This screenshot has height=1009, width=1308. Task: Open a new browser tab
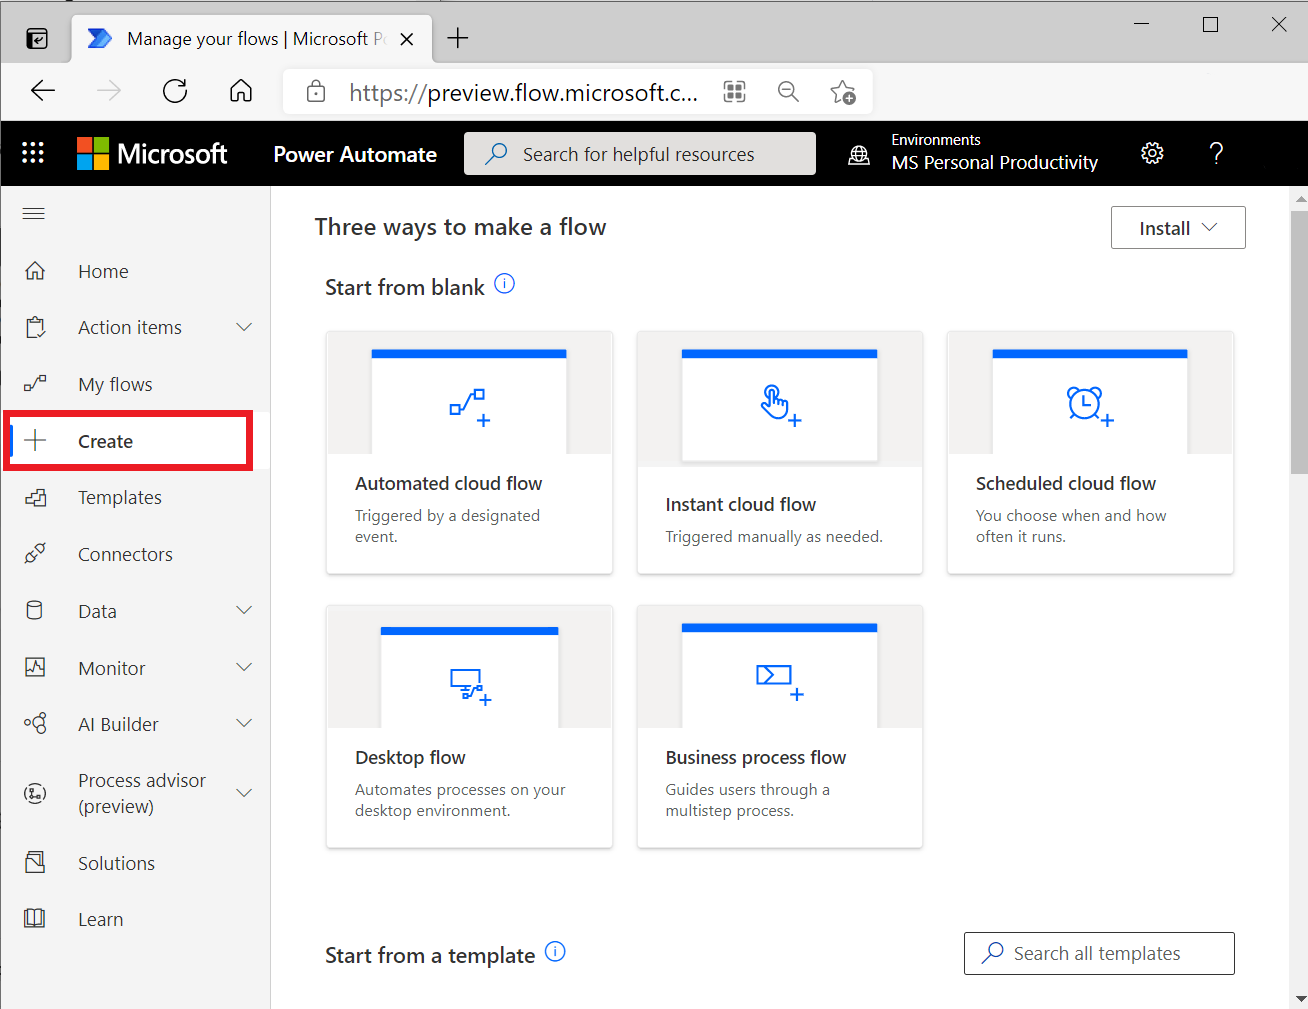click(x=458, y=38)
